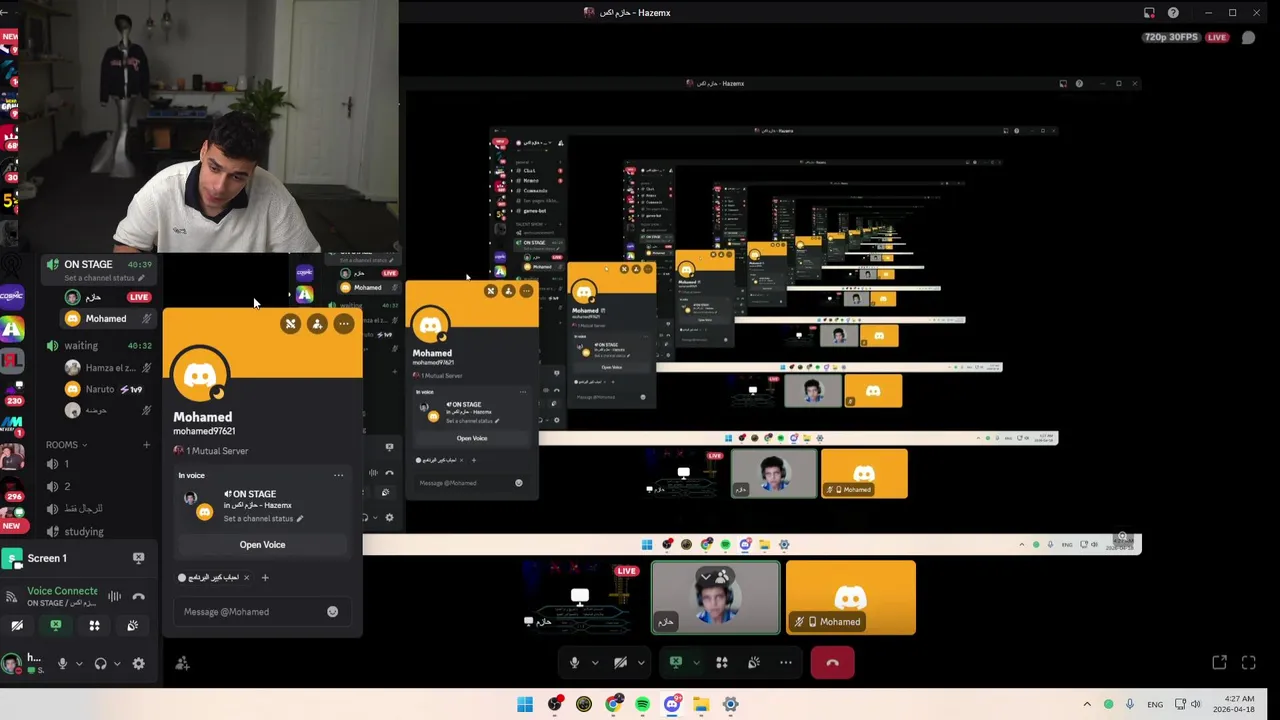Open Spotify from the taskbar

(x=642, y=704)
